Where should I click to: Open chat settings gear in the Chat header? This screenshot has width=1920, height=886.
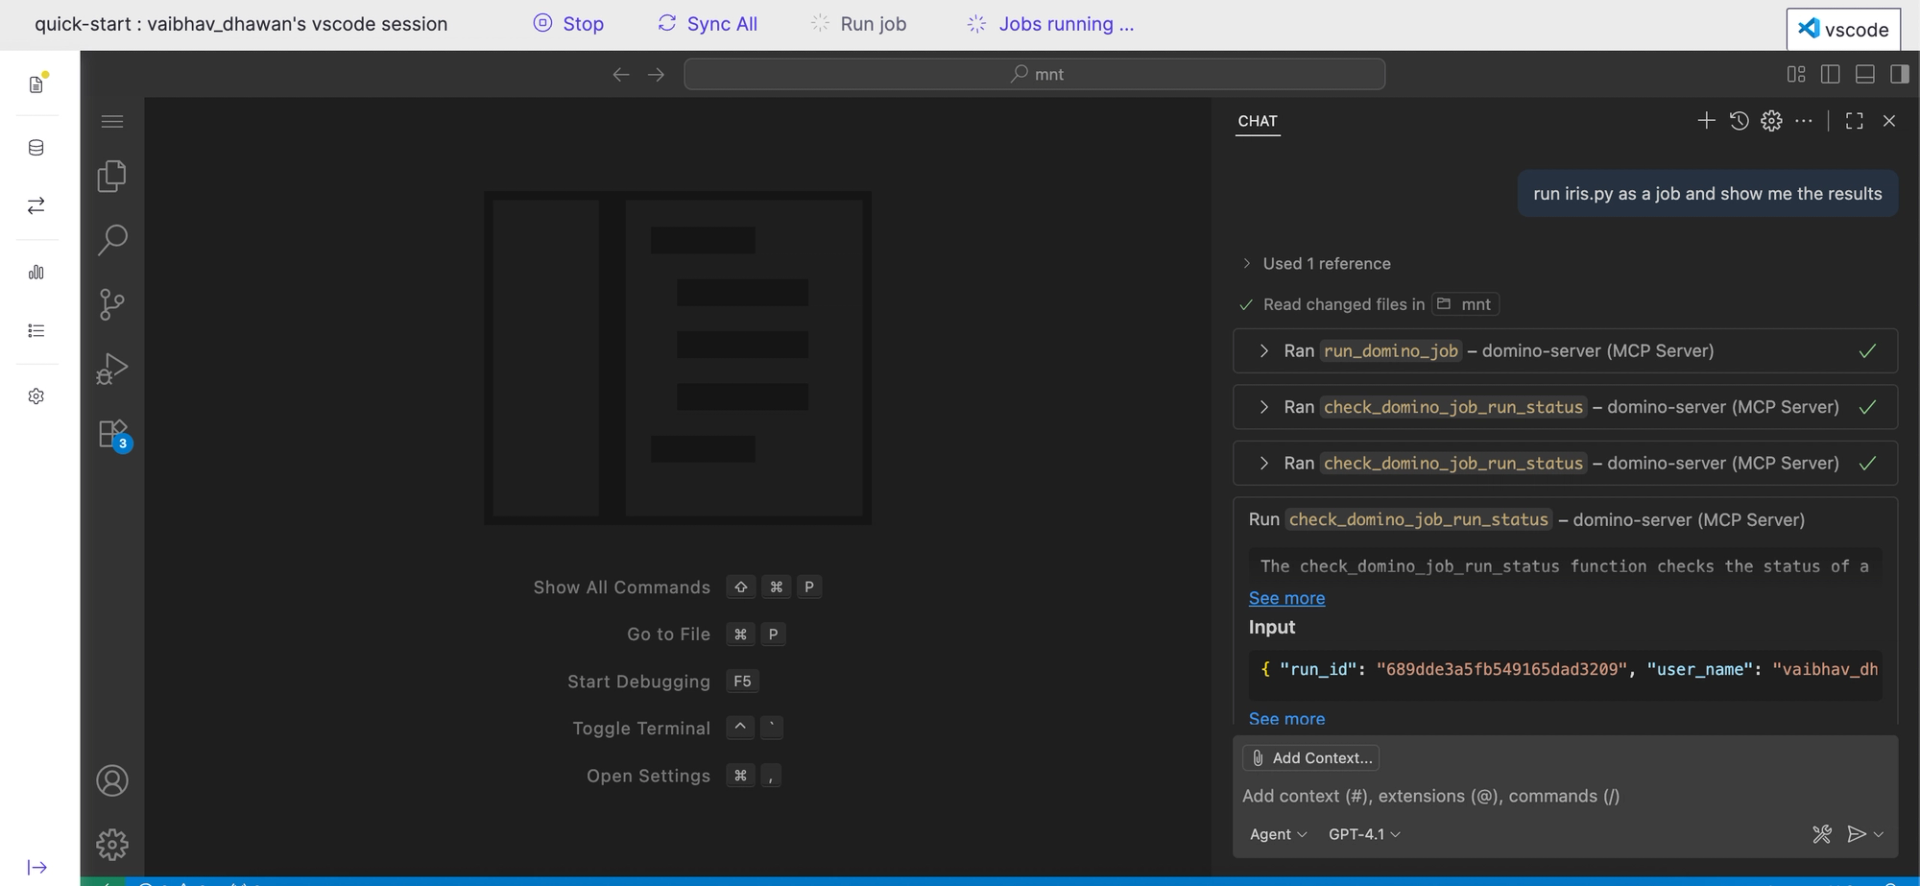coord(1771,121)
